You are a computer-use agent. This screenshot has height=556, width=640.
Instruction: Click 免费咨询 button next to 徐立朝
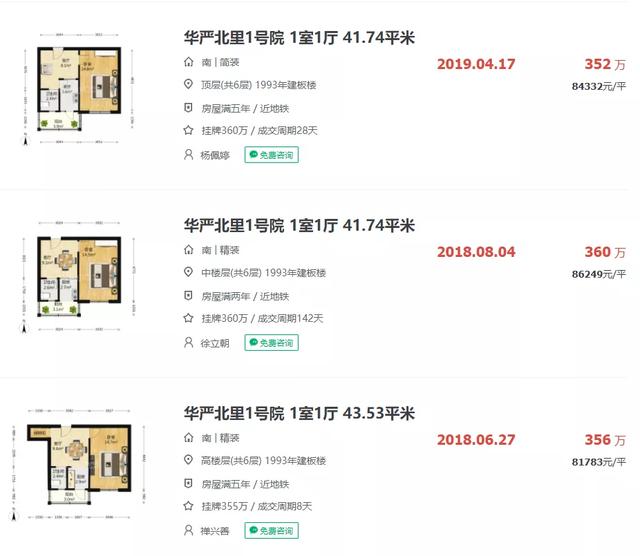pos(271,343)
